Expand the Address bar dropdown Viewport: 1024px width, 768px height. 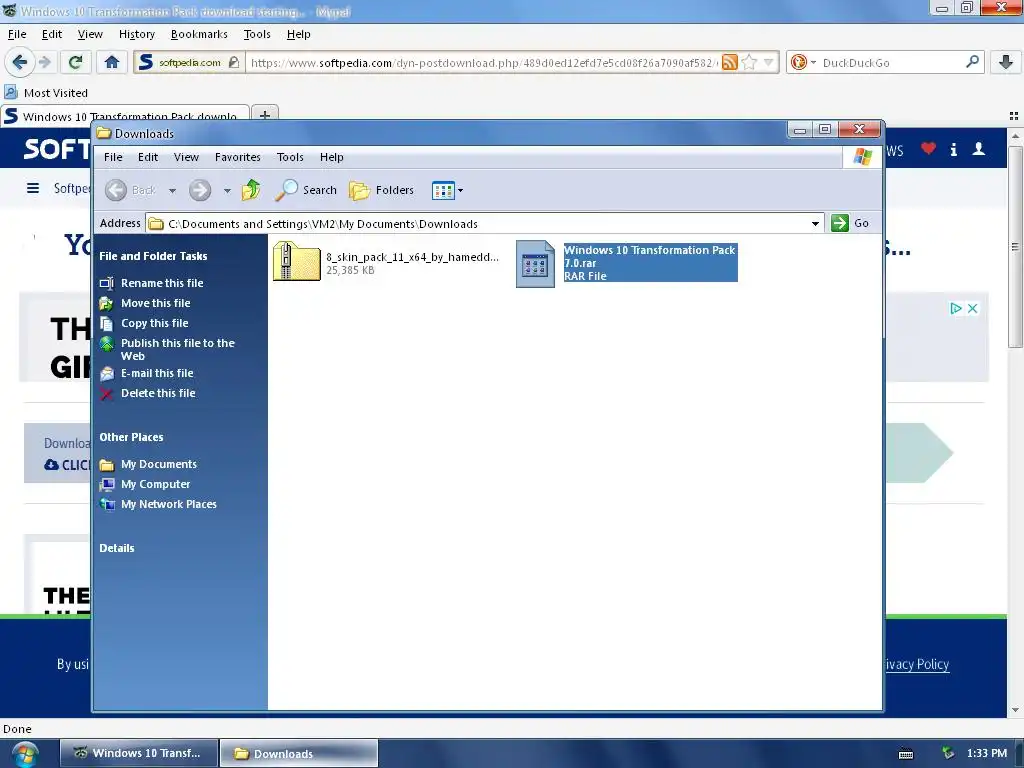coord(815,223)
